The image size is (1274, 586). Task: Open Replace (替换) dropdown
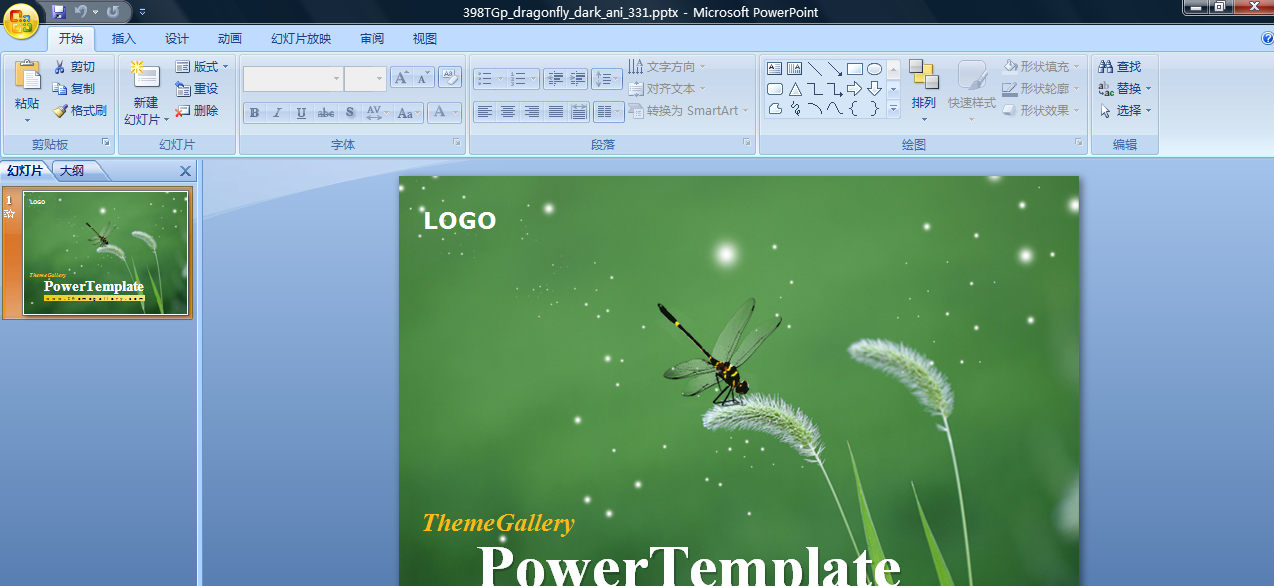tap(1124, 89)
